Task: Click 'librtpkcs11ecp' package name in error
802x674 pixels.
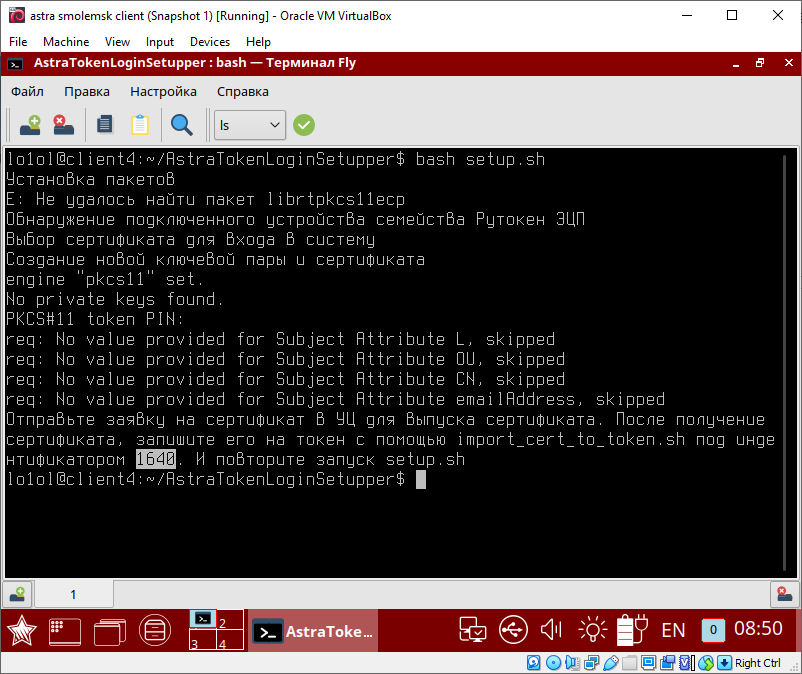Action: click(336, 199)
